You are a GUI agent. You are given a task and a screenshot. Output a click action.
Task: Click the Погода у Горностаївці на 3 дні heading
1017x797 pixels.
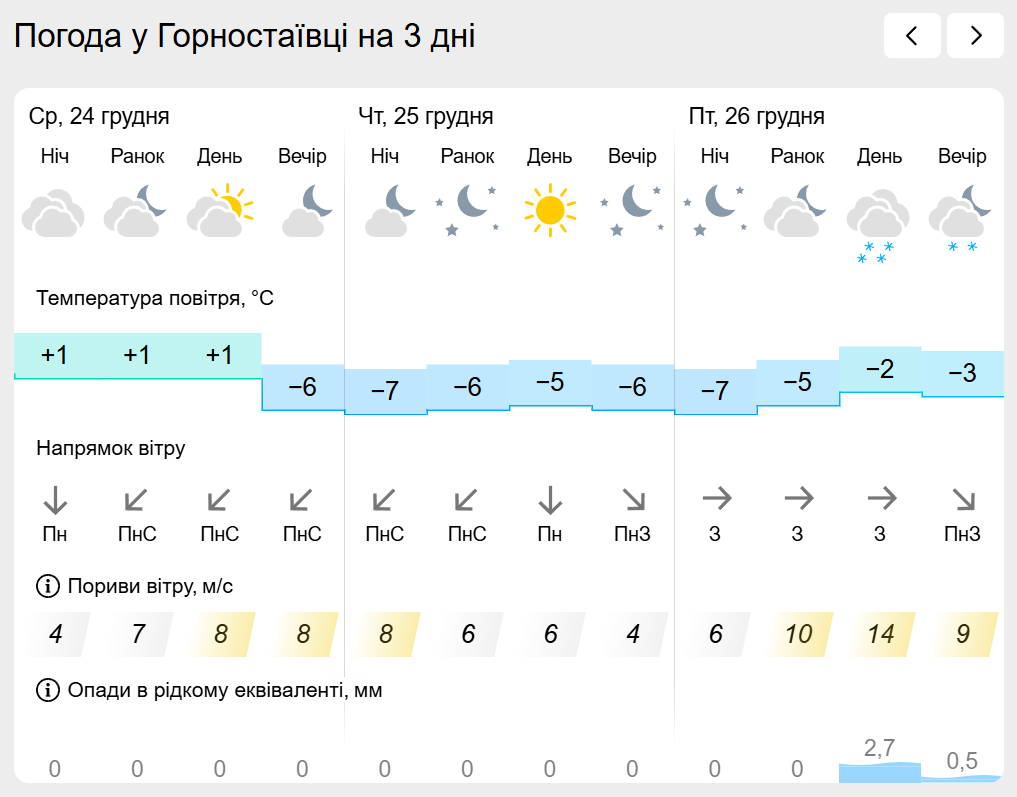pyautogui.click(x=245, y=37)
